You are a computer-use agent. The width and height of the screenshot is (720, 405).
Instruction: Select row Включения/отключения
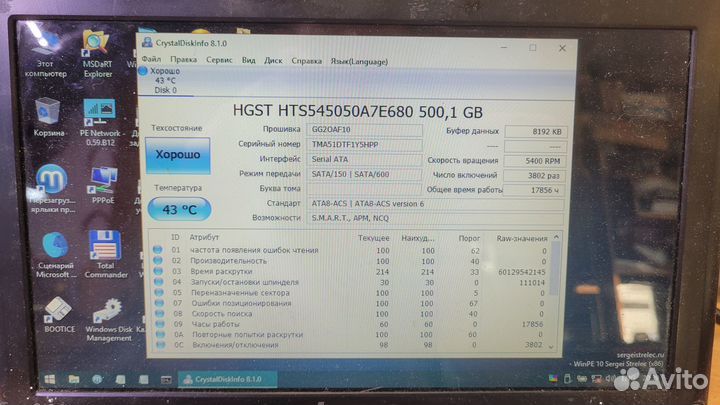pos(351,345)
